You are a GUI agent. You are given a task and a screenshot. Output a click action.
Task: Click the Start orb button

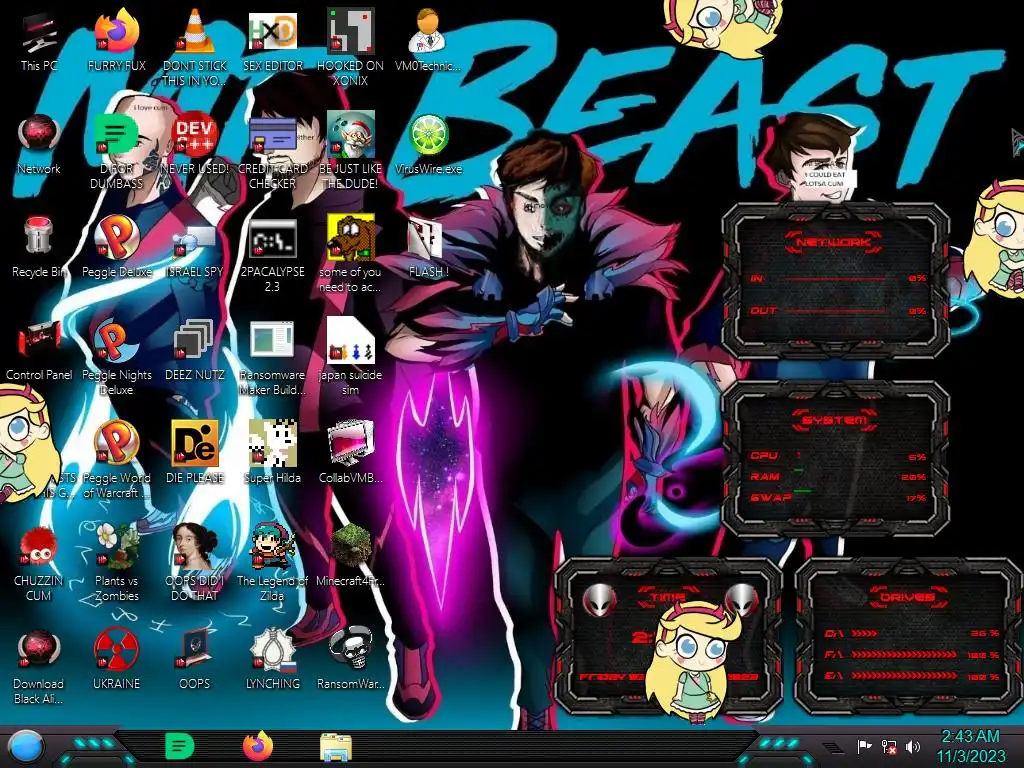27,748
